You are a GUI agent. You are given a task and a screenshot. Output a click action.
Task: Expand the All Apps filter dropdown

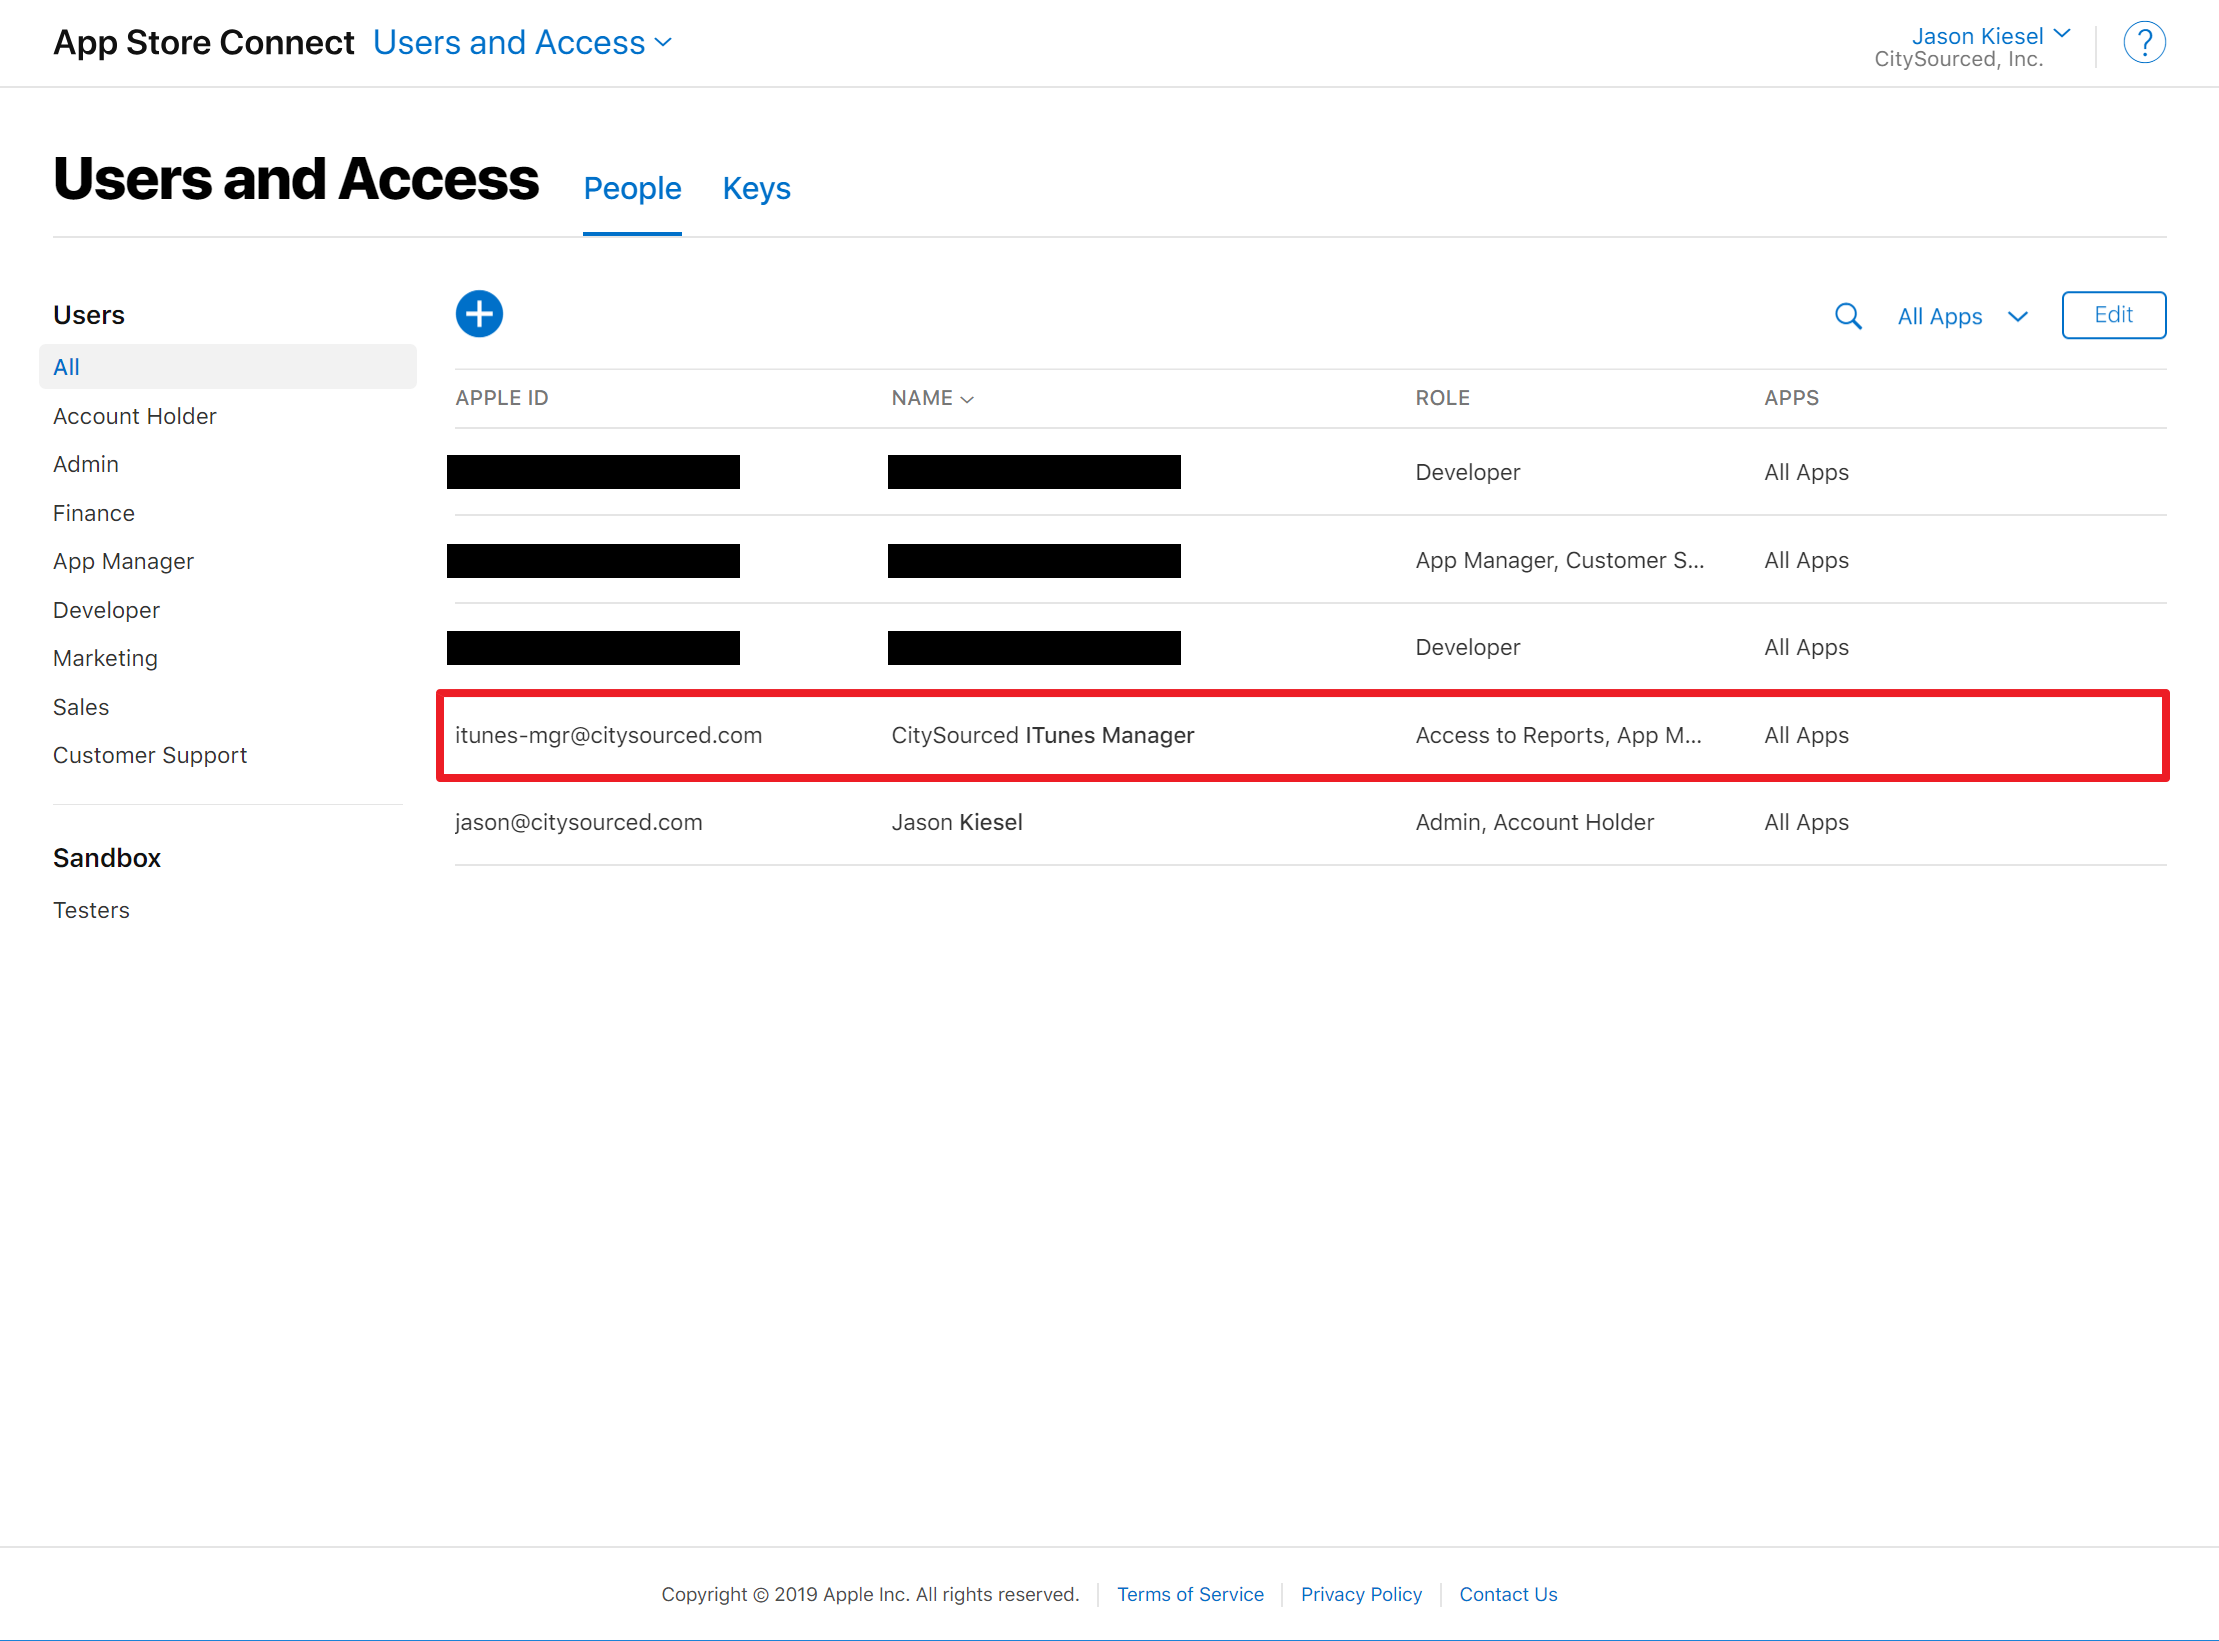[x=1962, y=316]
